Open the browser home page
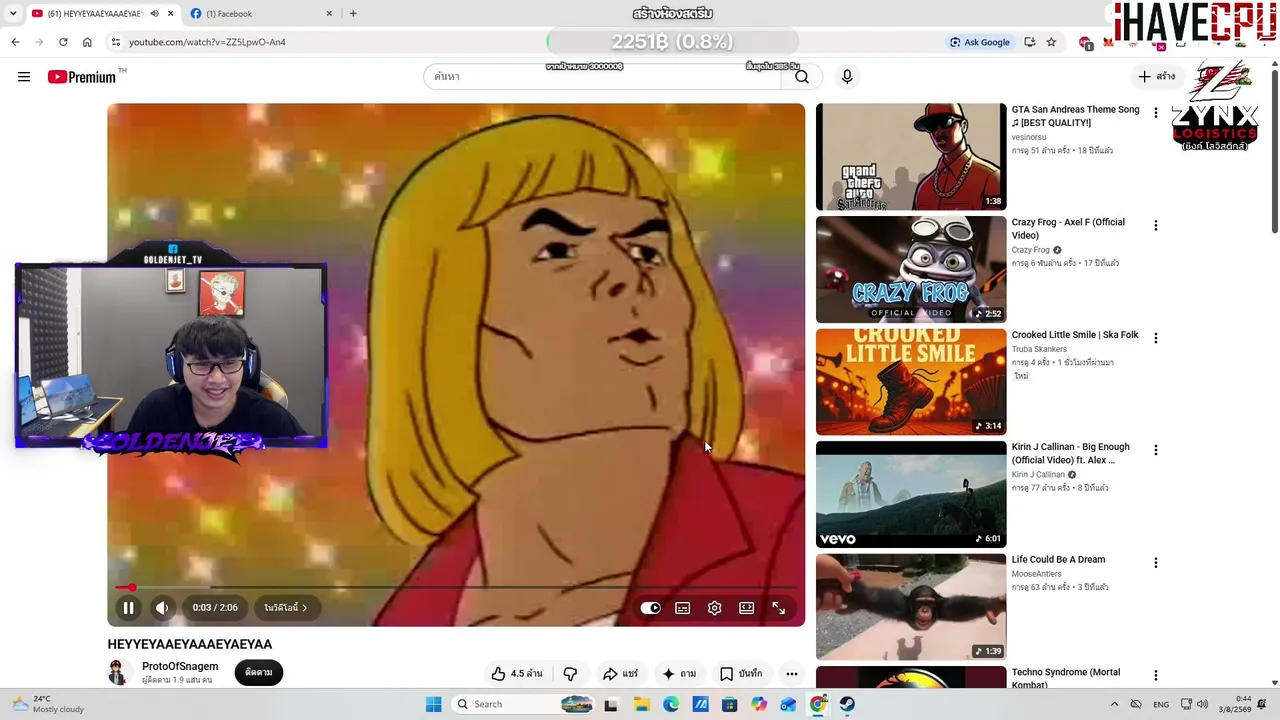The width and height of the screenshot is (1280, 720). (87, 42)
